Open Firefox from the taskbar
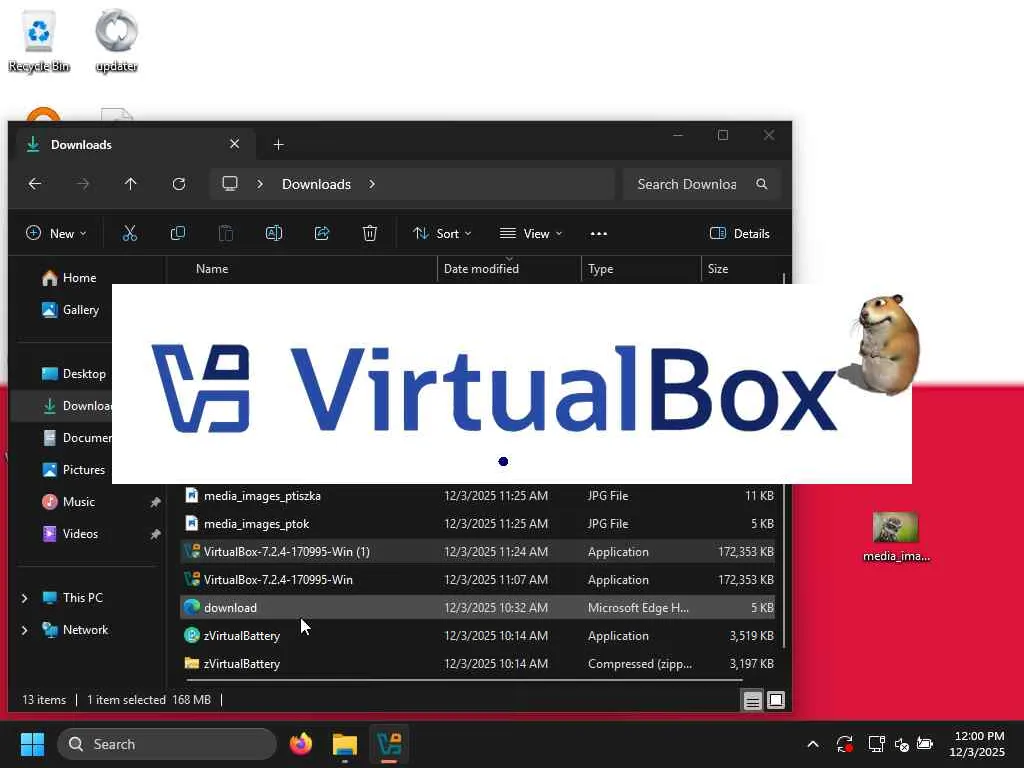 301,744
